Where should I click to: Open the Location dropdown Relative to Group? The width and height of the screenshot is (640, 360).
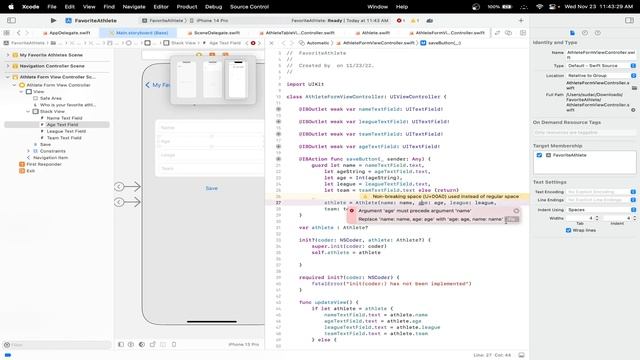pos(601,76)
